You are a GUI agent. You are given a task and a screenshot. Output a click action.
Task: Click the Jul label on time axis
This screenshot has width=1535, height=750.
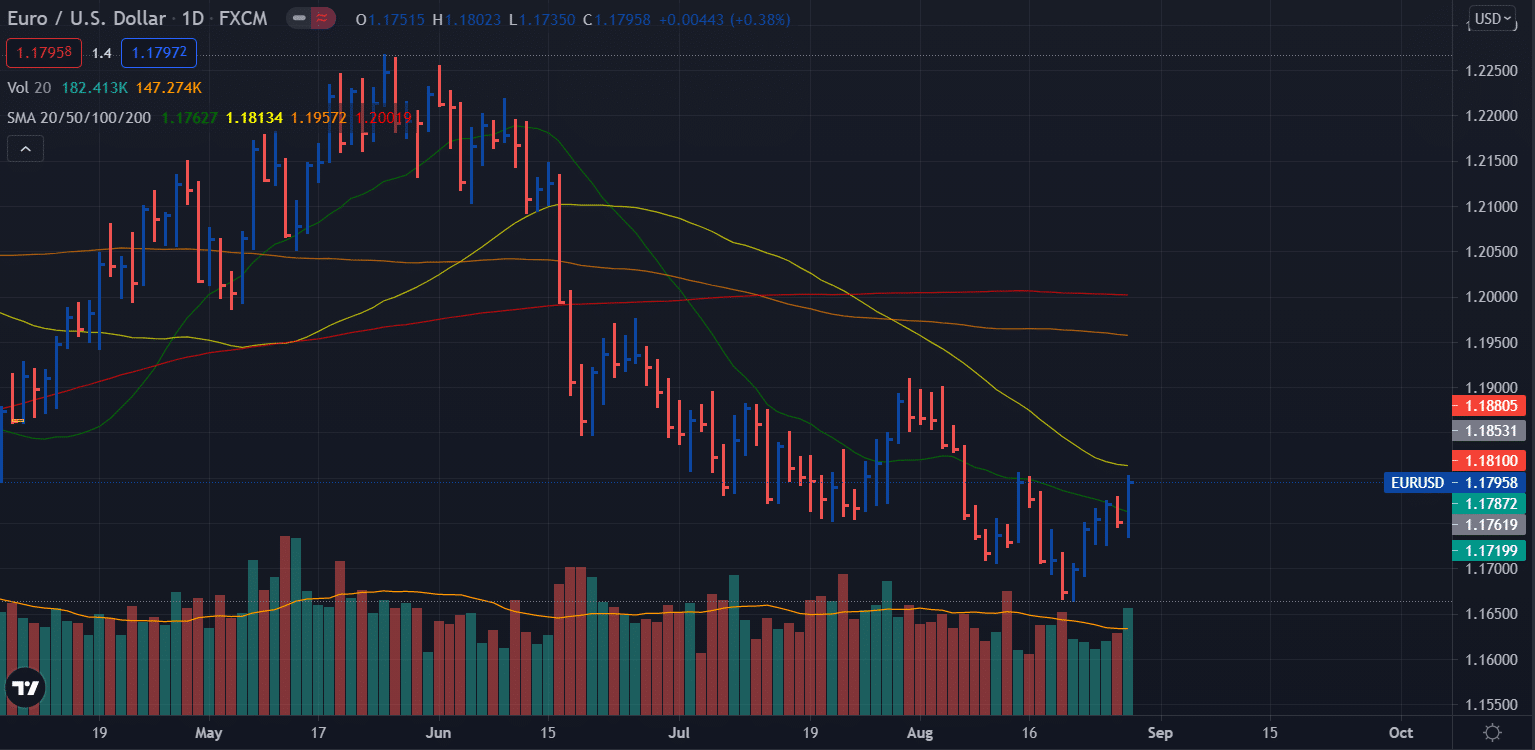tap(680, 733)
